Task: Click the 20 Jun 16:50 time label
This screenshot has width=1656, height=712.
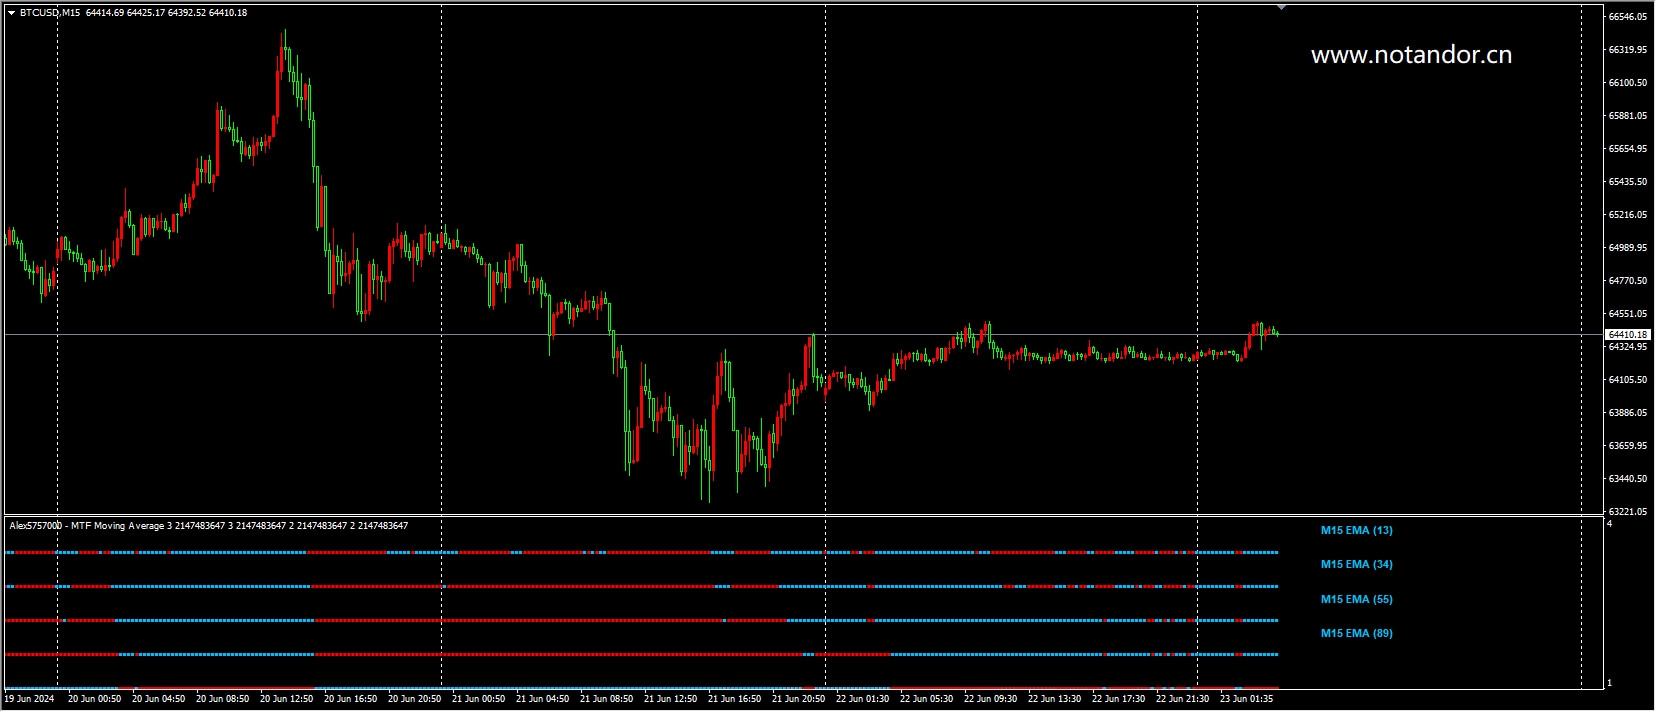Action: point(350,699)
